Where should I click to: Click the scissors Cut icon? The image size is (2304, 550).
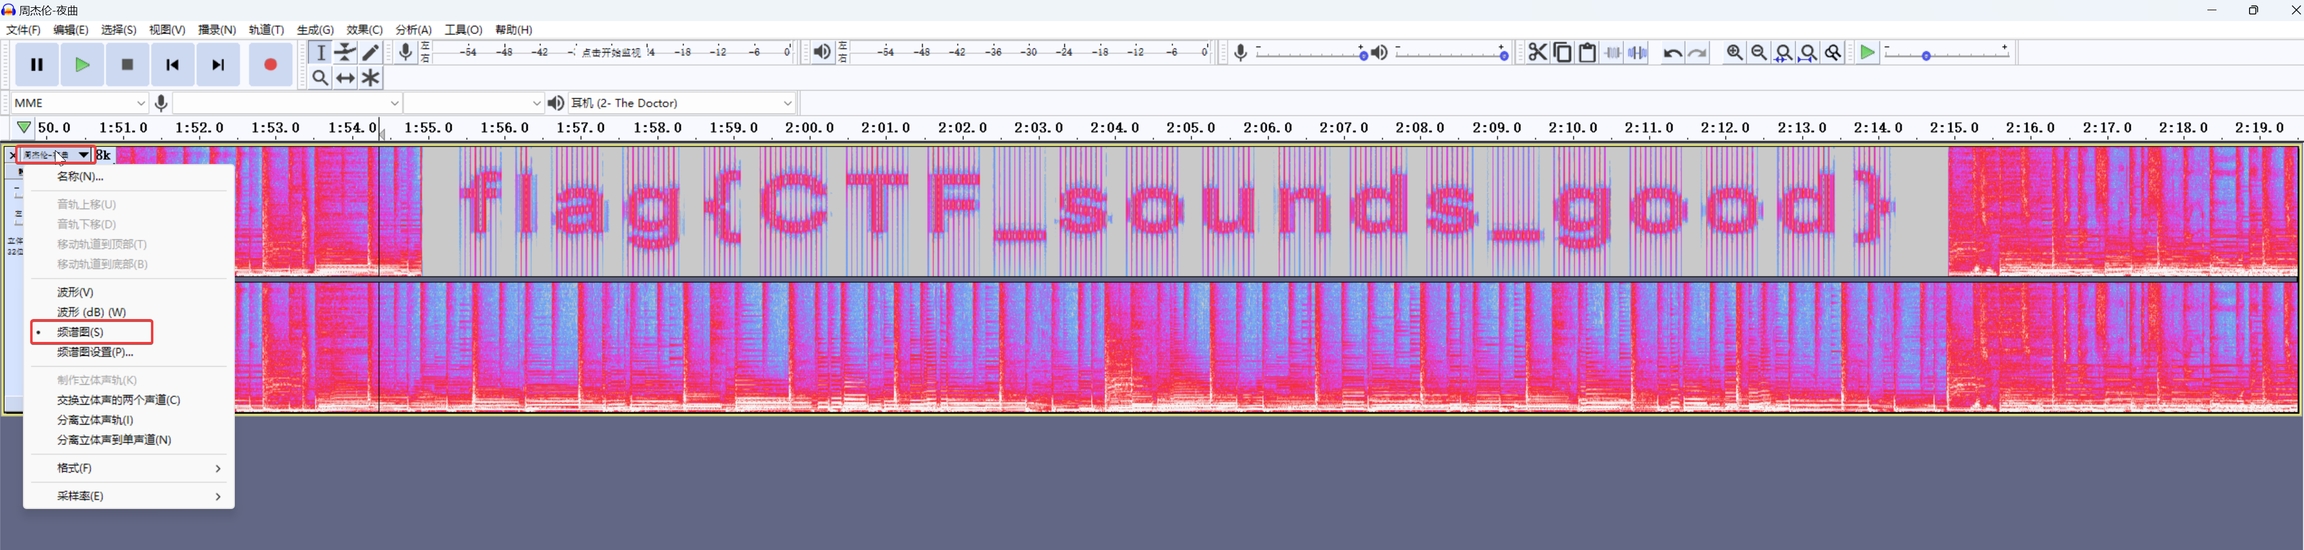1537,53
